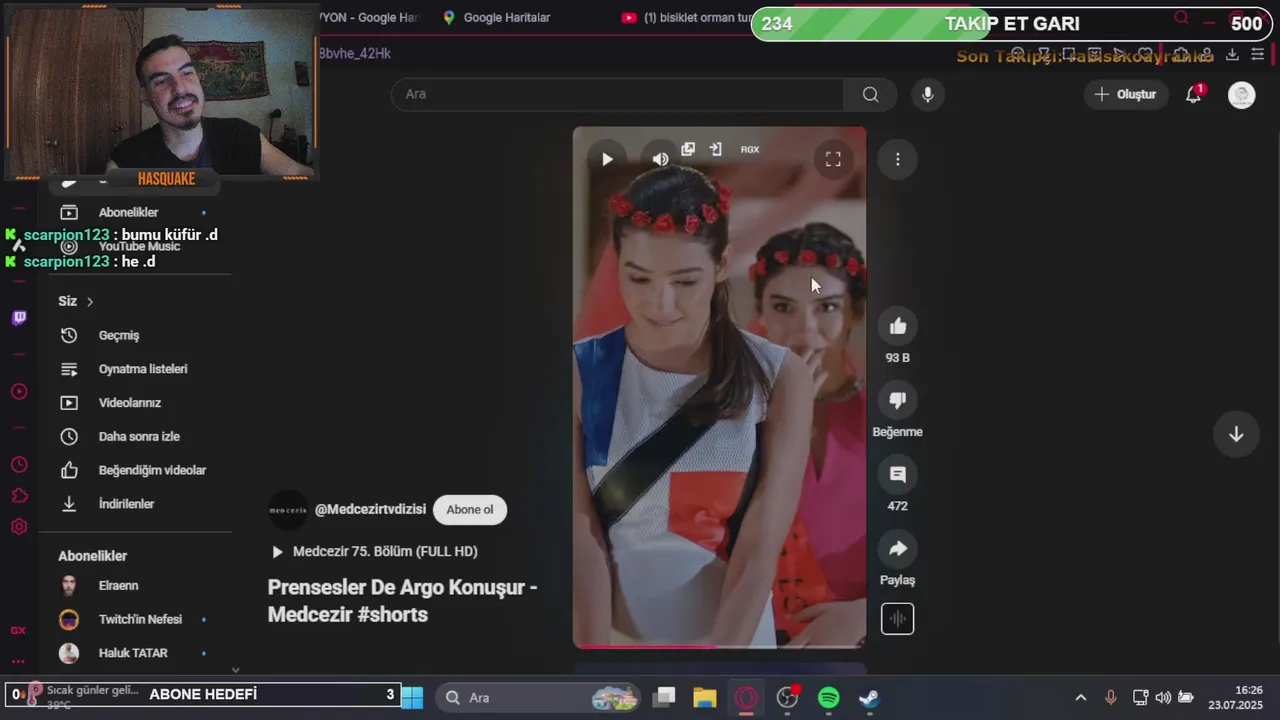Share the short using Paylaş
The width and height of the screenshot is (1280, 720).
[898, 548]
